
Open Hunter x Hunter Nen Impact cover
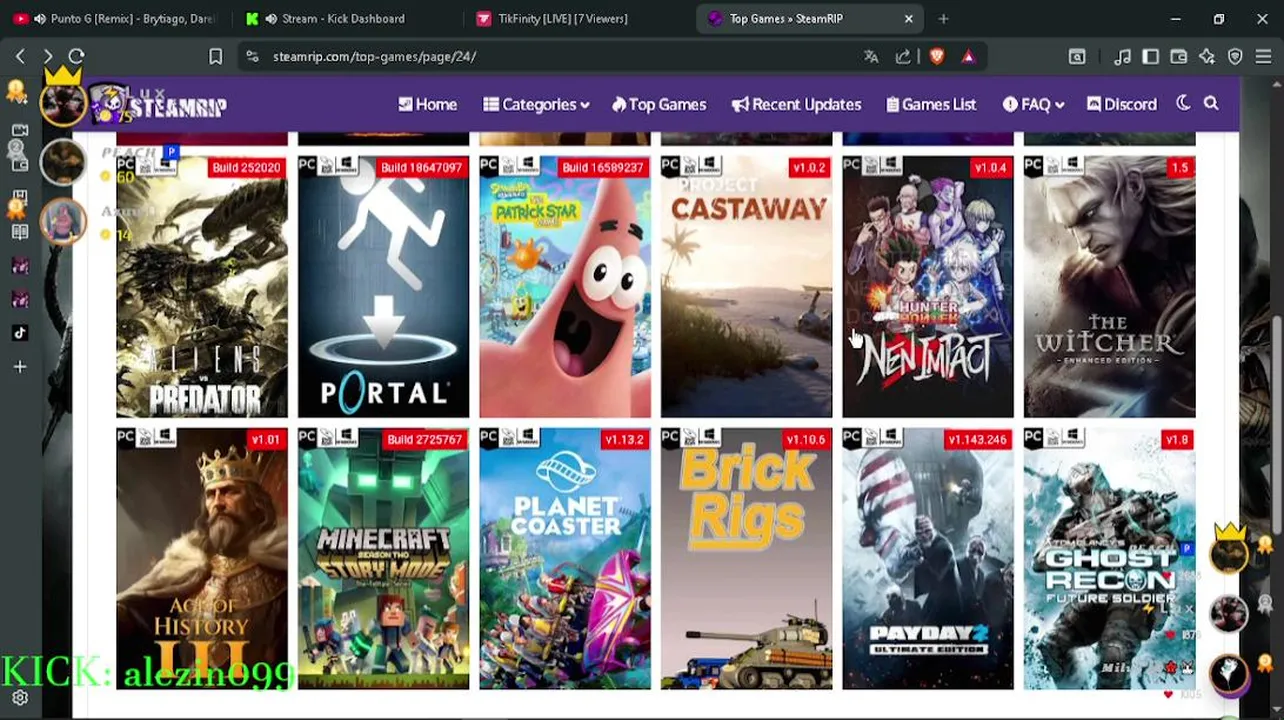point(928,286)
